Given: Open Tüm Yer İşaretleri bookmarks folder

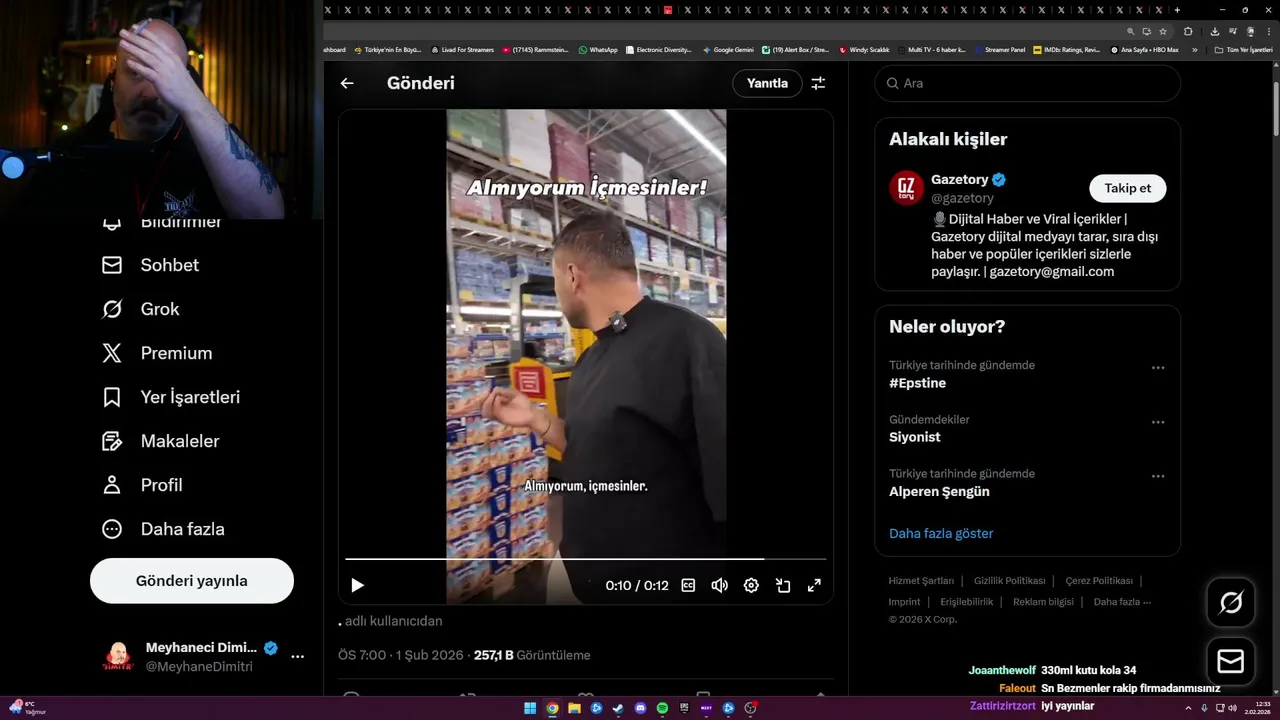Looking at the screenshot, I should click(x=1243, y=49).
